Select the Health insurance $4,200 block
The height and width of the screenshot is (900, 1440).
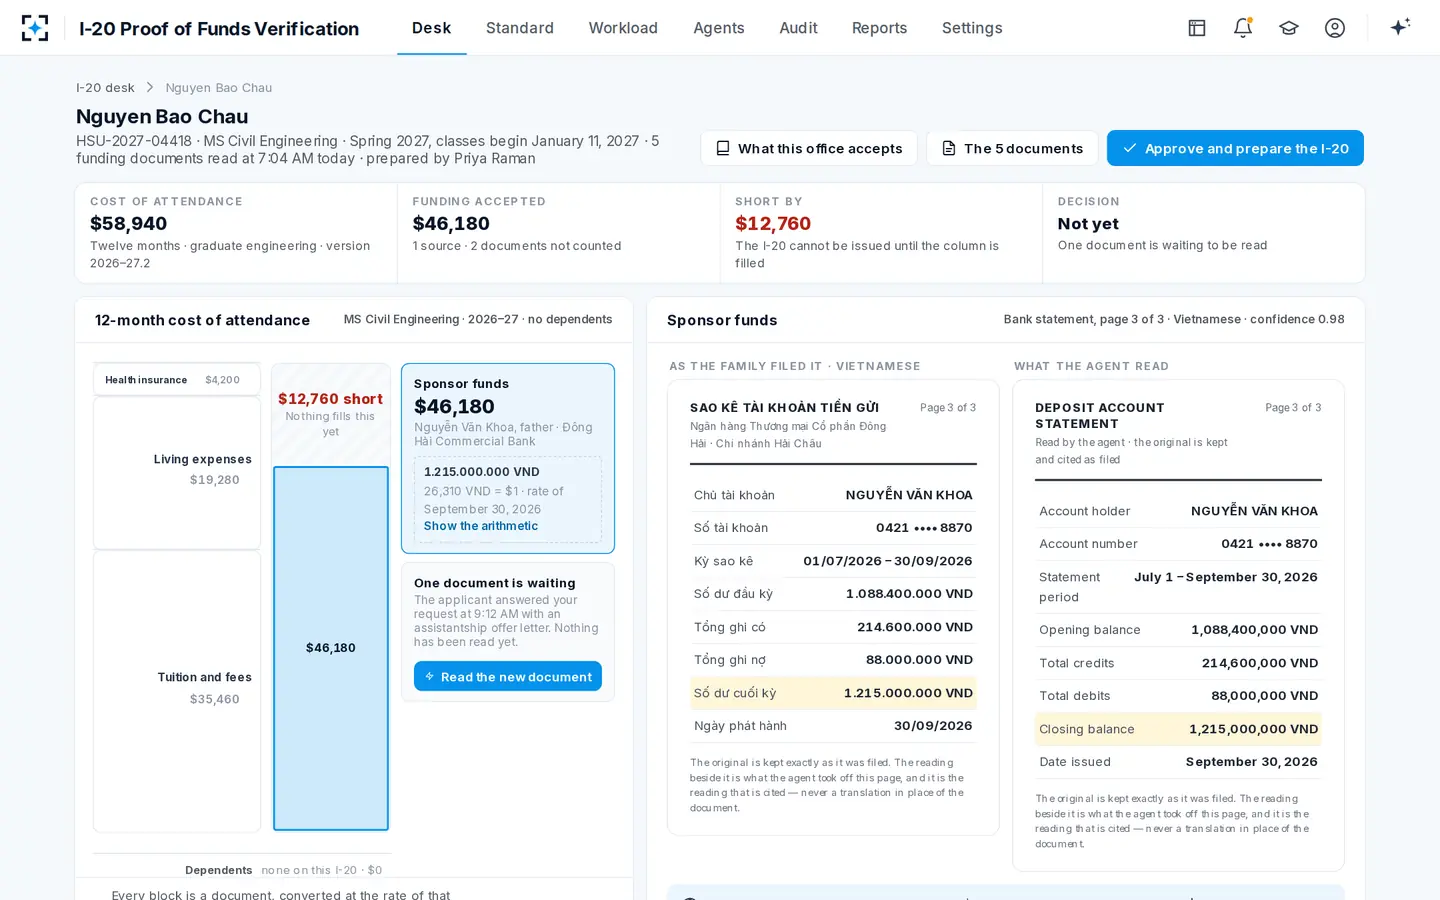pyautogui.click(x=177, y=380)
